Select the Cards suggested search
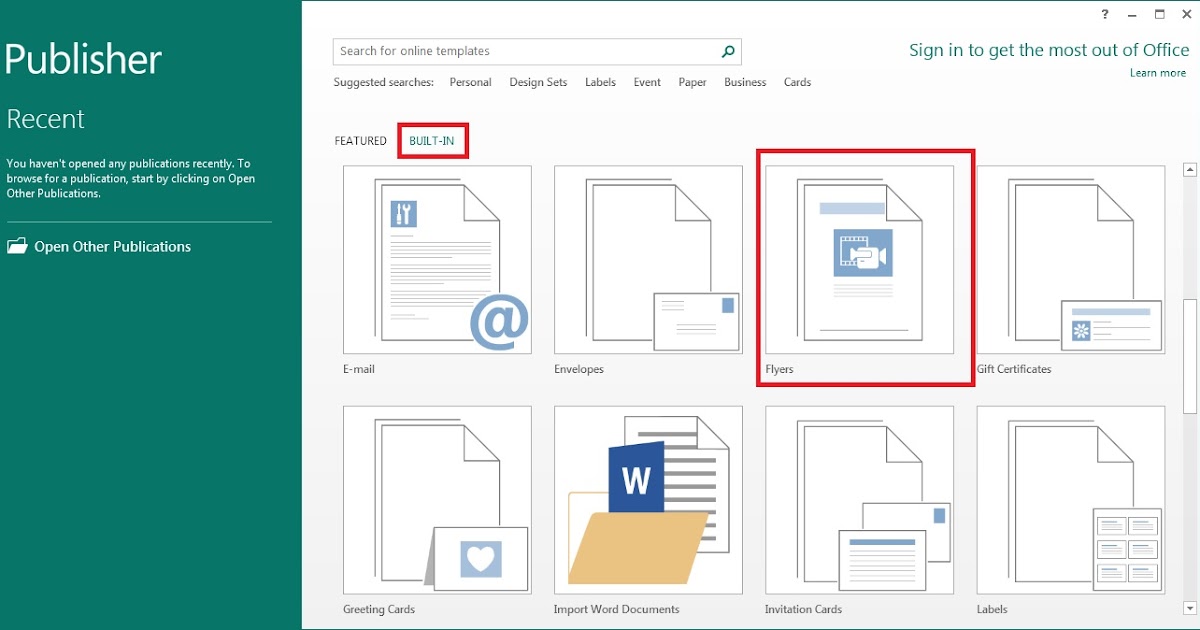Image resolution: width=1200 pixels, height=630 pixels. click(x=797, y=82)
